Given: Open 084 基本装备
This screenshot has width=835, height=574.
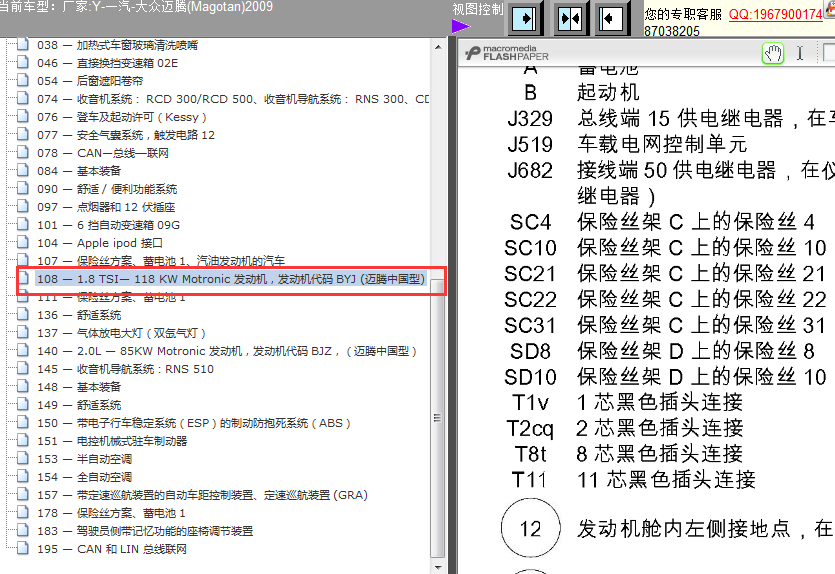Looking at the screenshot, I should pos(79,171).
